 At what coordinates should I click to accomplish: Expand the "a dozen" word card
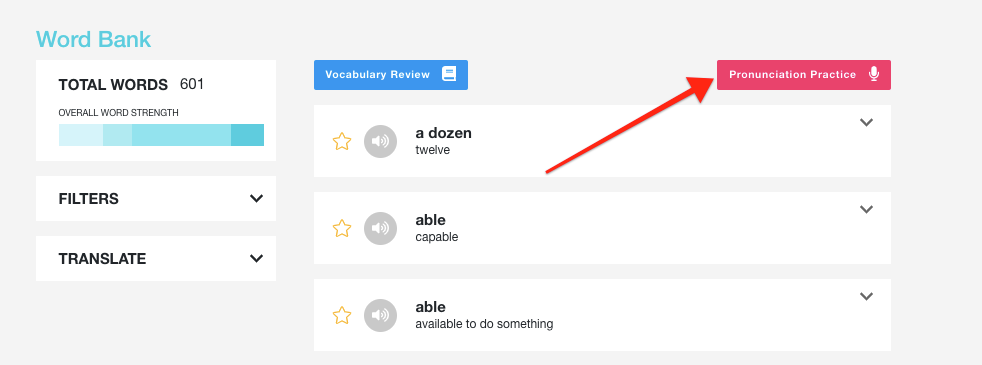point(866,123)
